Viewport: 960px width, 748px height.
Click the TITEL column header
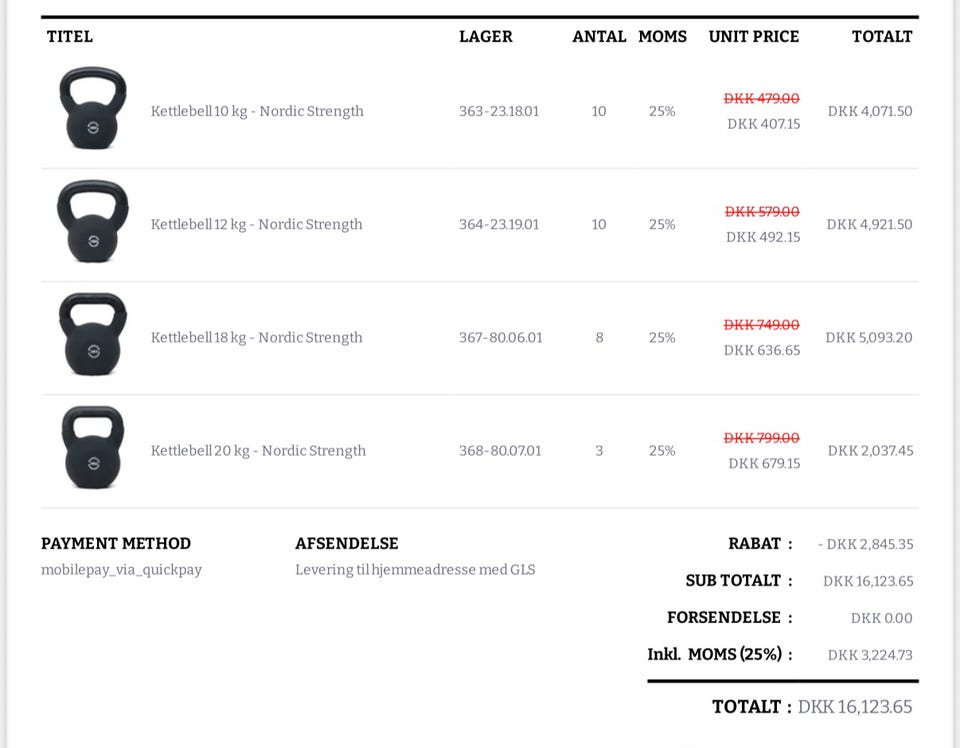click(70, 37)
